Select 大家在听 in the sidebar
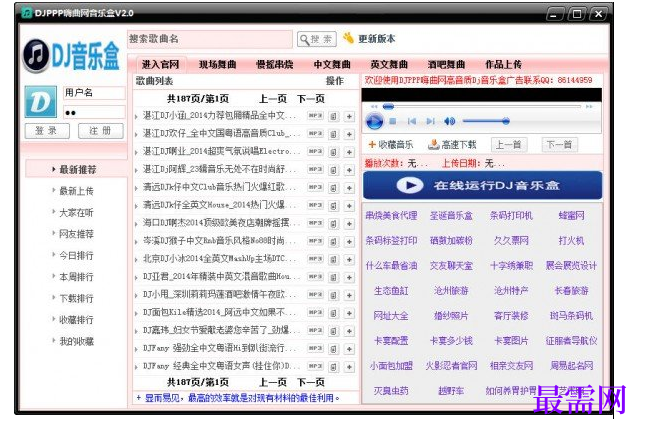The height and width of the screenshot is (431, 645). tap(77, 213)
